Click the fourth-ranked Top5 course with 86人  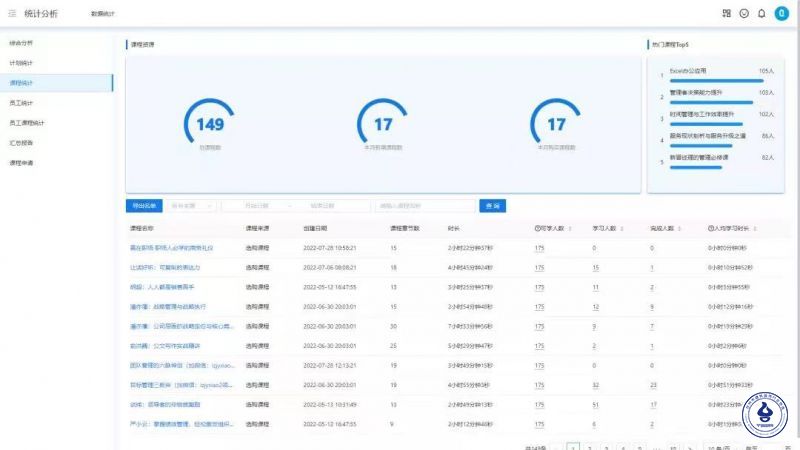(x=708, y=136)
